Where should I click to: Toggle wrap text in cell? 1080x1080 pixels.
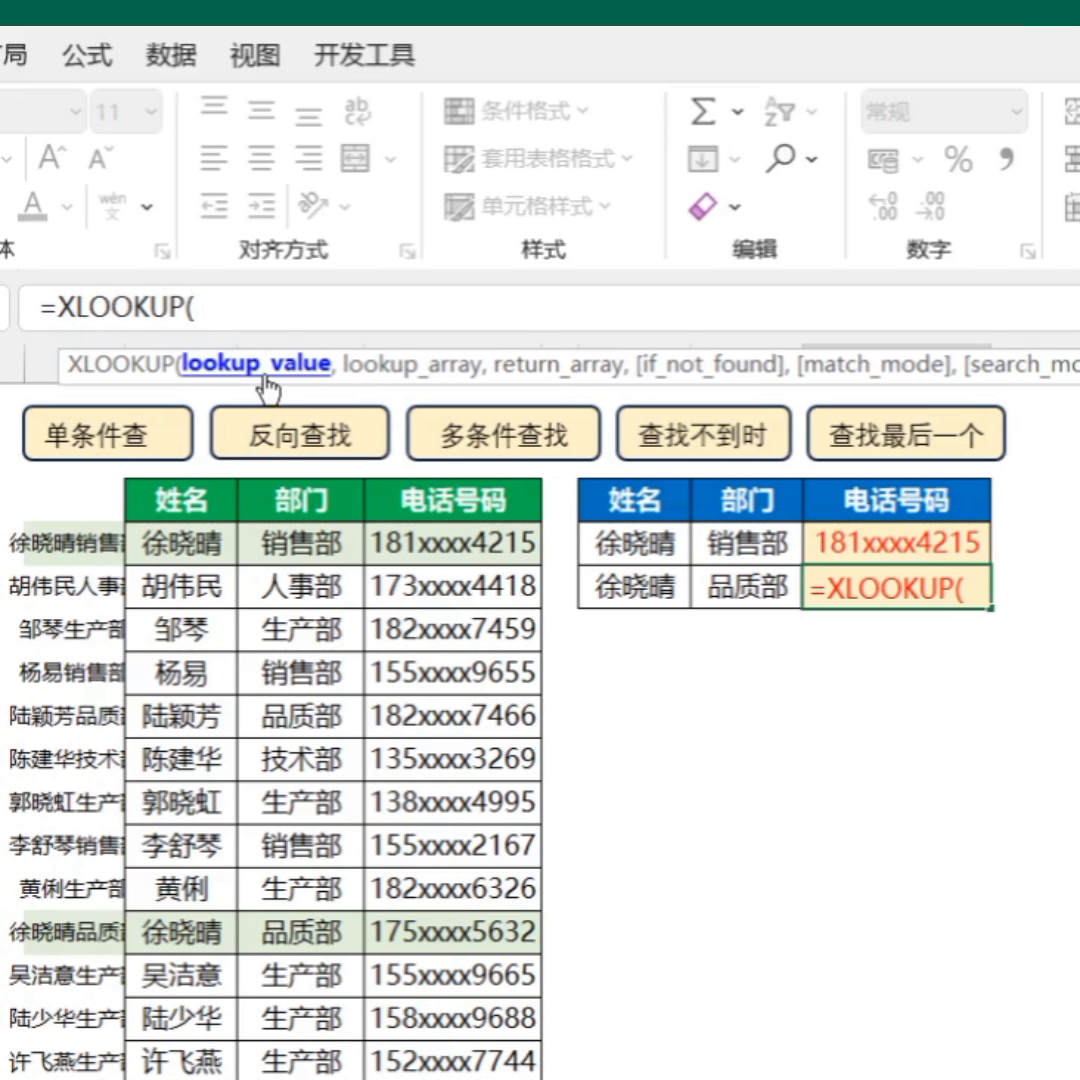click(357, 111)
